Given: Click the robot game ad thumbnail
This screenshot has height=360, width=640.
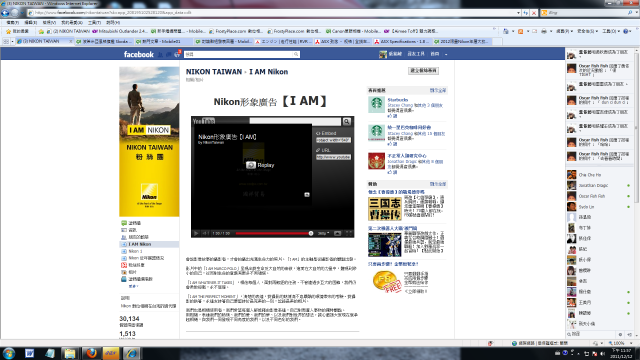Looking at the screenshot, I should click(x=384, y=244).
